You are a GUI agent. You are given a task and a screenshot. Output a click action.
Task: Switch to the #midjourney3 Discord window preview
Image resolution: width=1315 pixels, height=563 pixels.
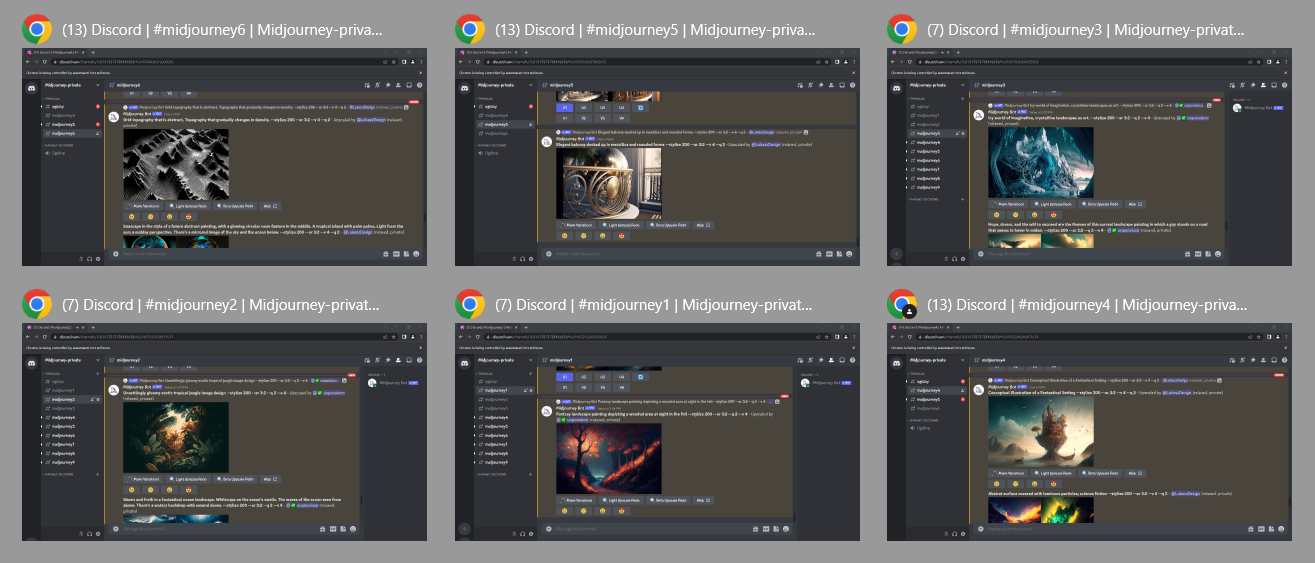(1090, 157)
